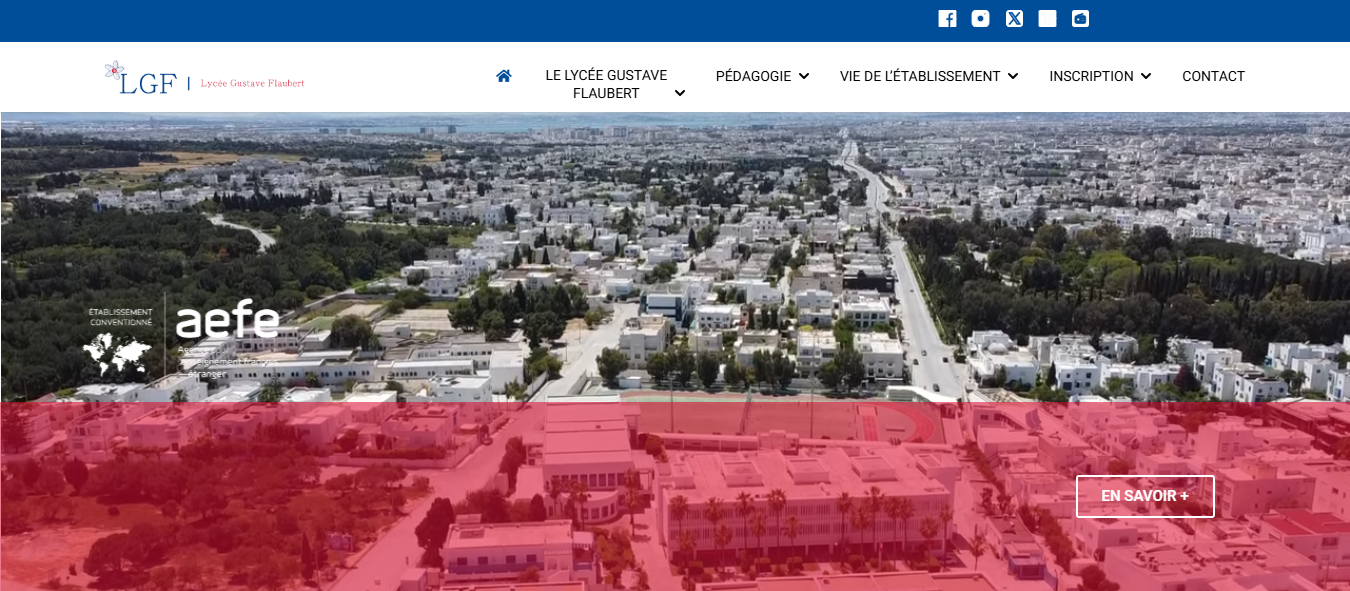
Task: Click the LGF flower logo
Action: (x=140, y=78)
